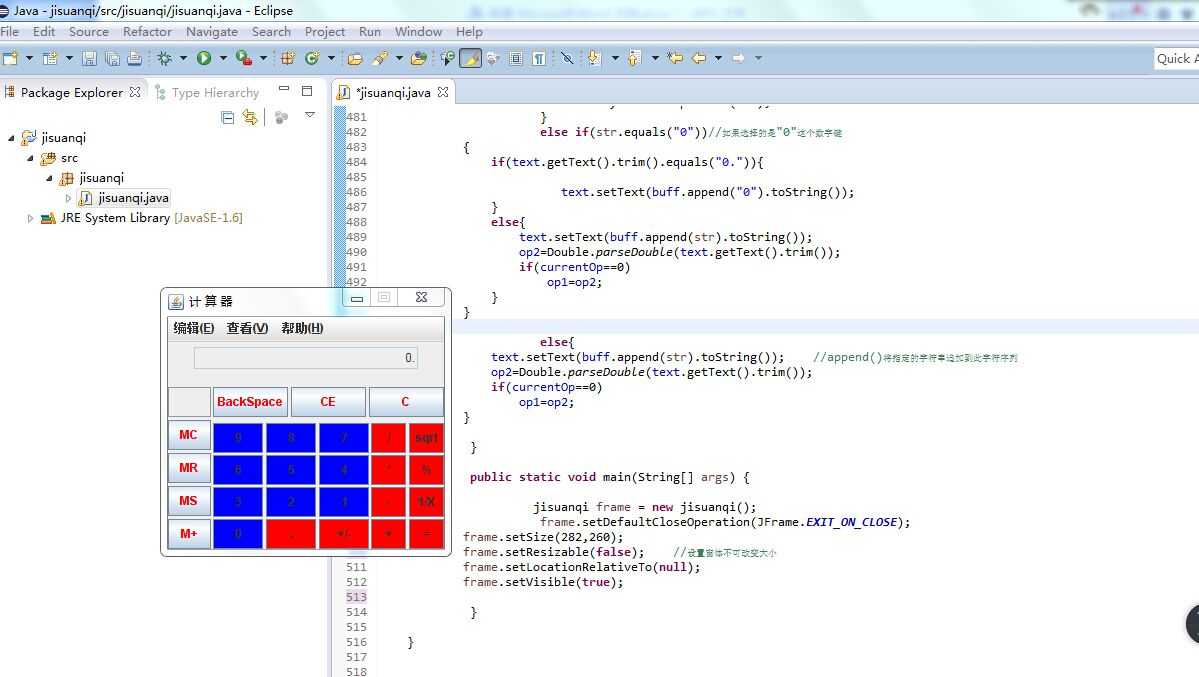Click the Last Edit Location icon
This screenshot has height=677, width=1199.
pos(674,58)
